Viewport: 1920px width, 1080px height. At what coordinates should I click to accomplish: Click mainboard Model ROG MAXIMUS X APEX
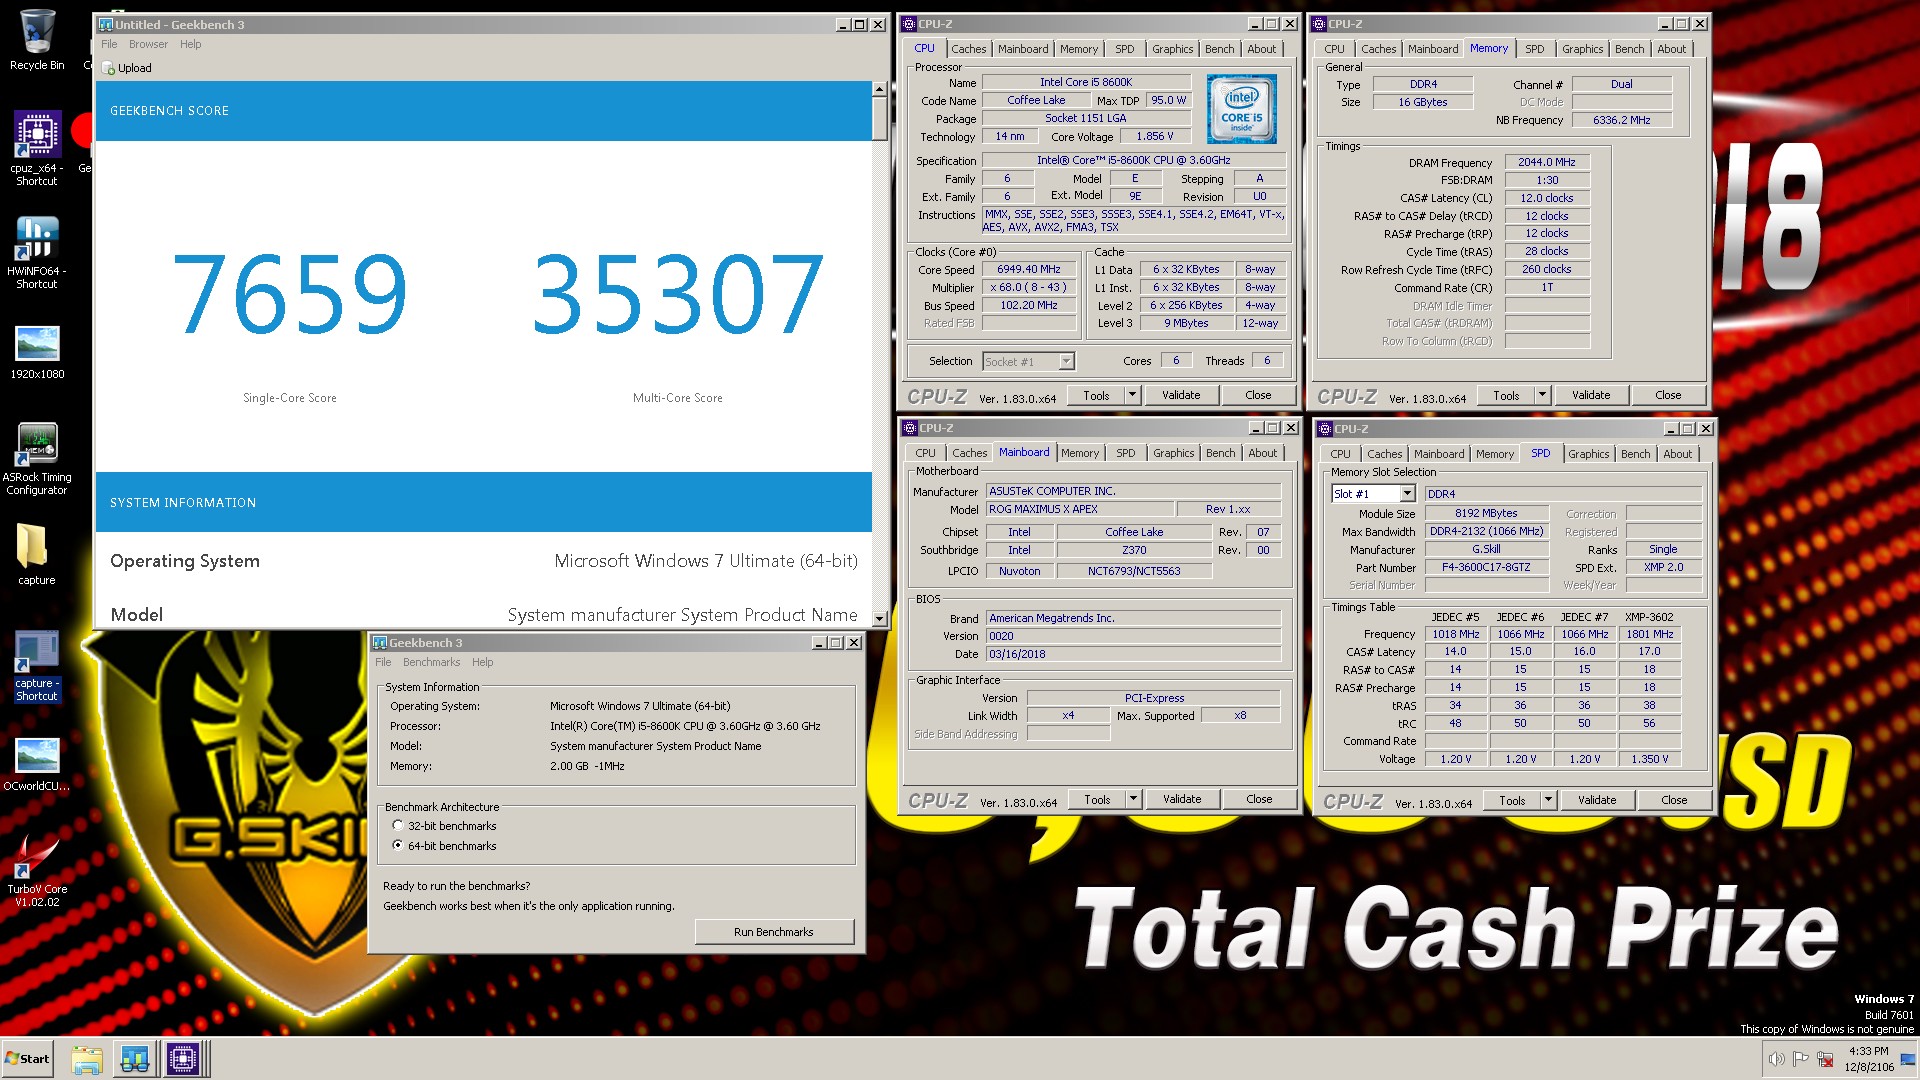click(x=1079, y=509)
